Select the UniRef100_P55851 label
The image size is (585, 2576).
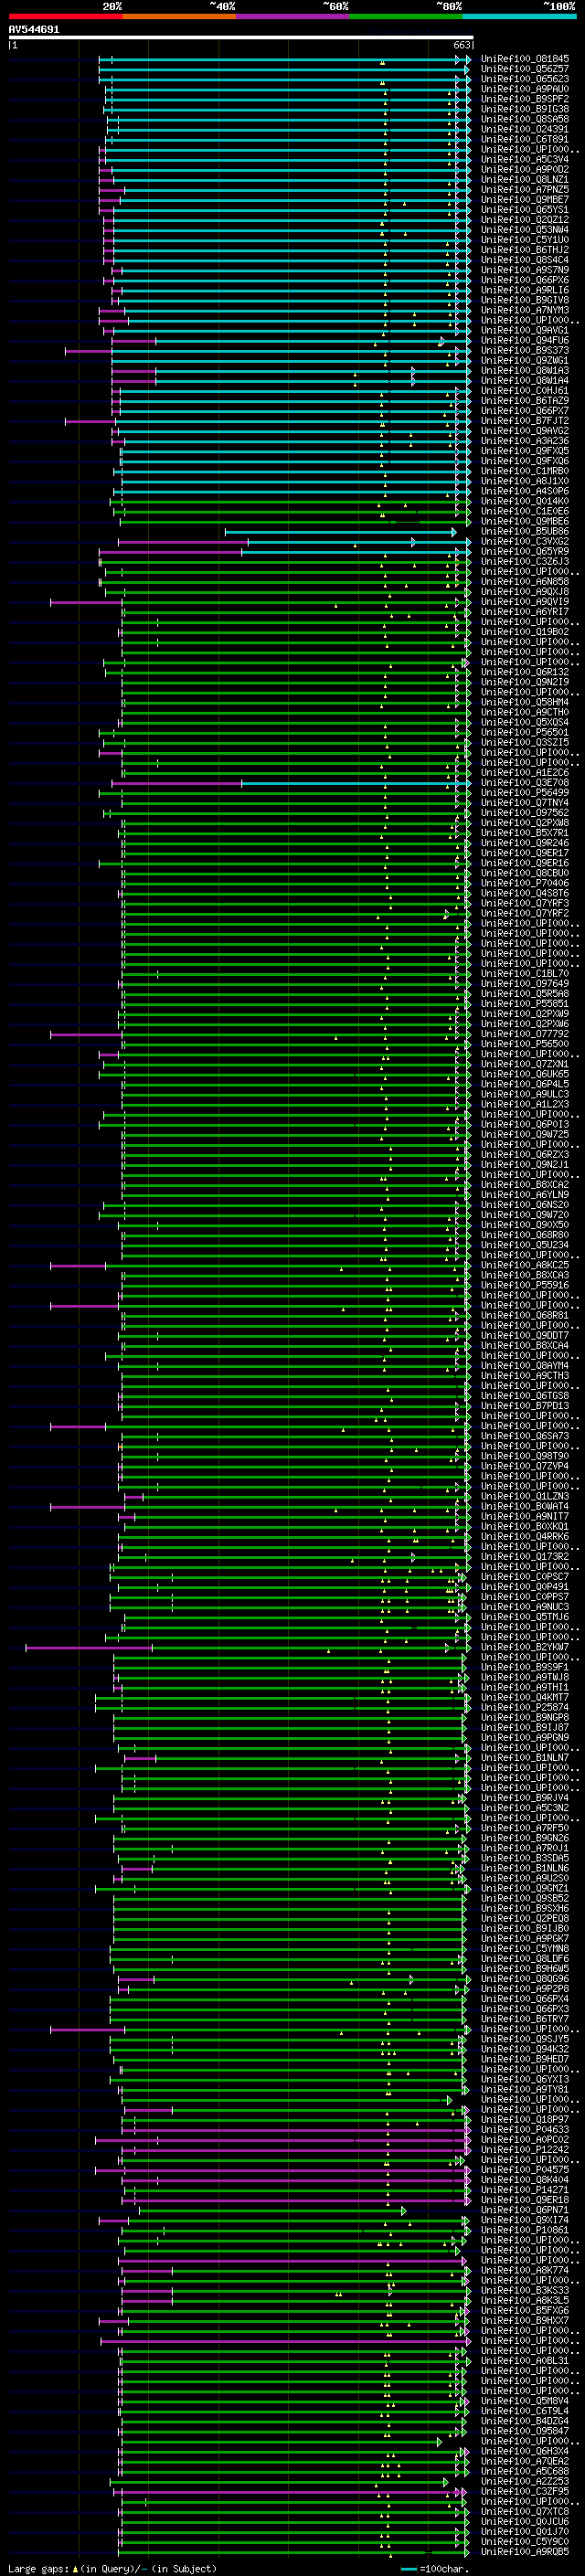[x=525, y=1004]
